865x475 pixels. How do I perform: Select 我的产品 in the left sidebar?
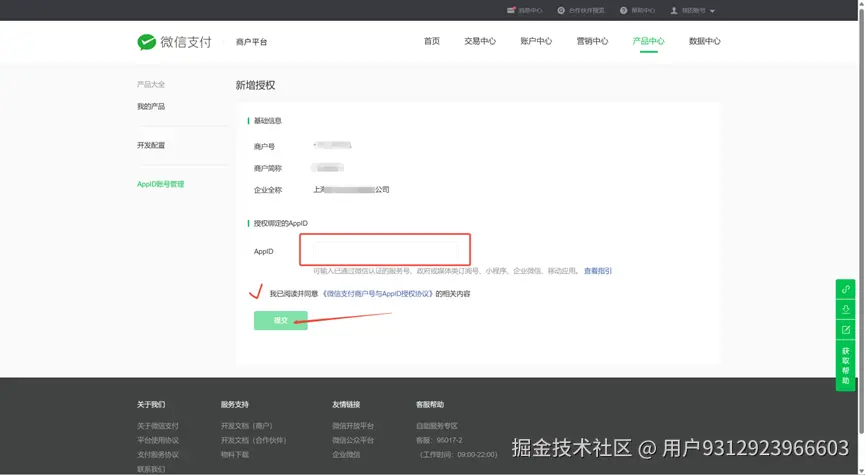click(151, 106)
